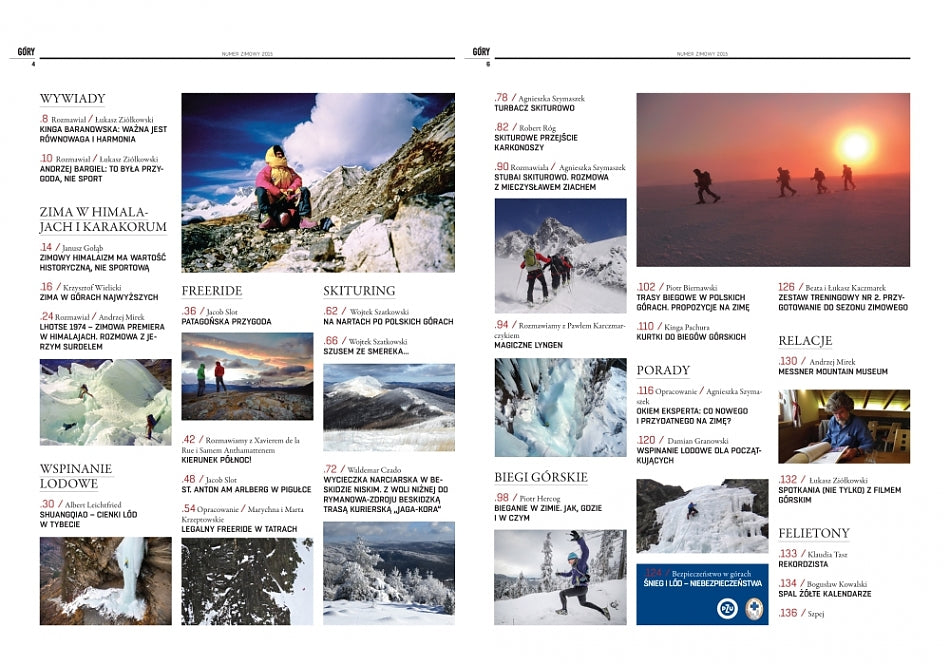
Task: Select the Freeride section heading
Action: (211, 291)
